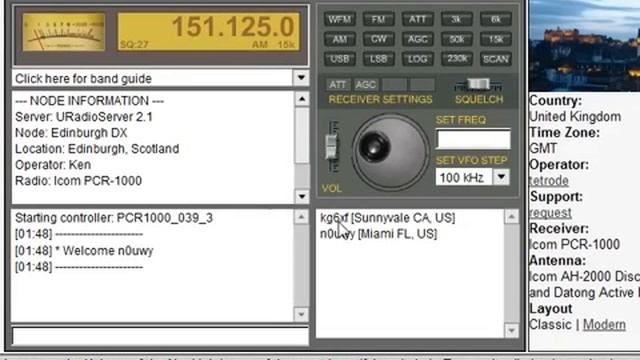Viewport: 640px width, 360px height.
Task: Click 'Radio: Icom PCR-1000' line
Action: (78, 181)
